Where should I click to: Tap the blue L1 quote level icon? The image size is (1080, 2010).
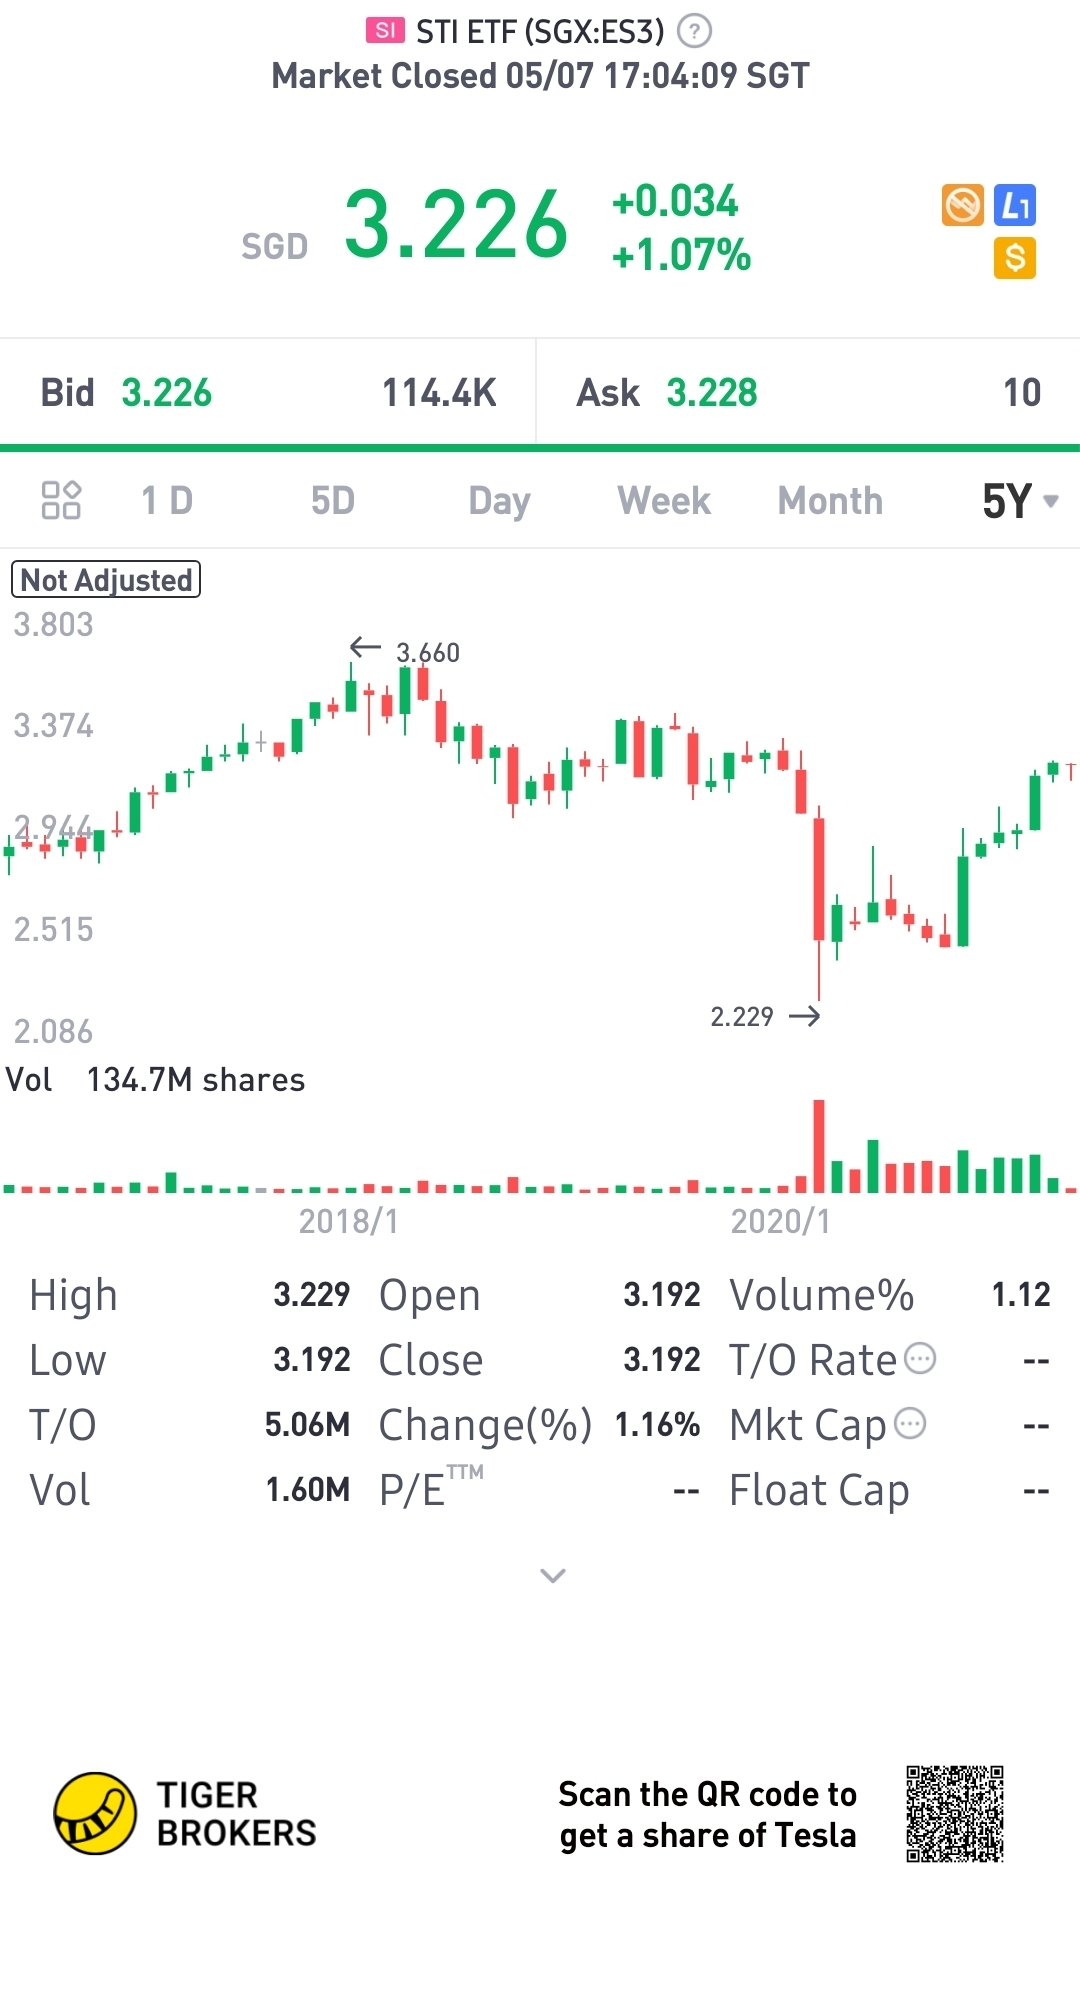pyautogui.click(x=1015, y=206)
